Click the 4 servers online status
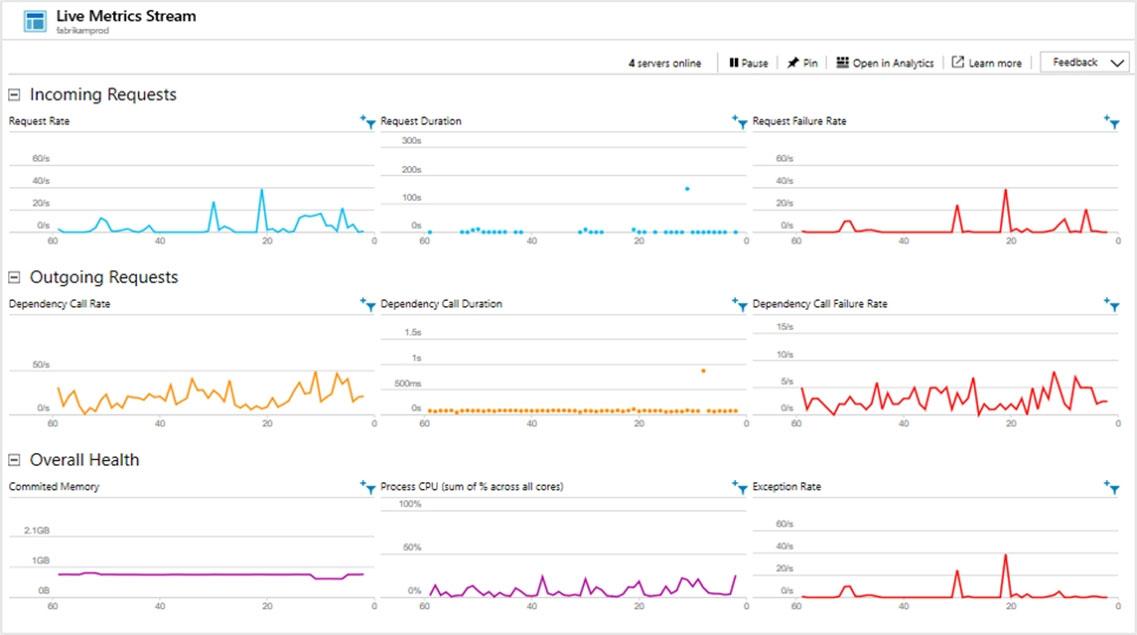 [664, 63]
